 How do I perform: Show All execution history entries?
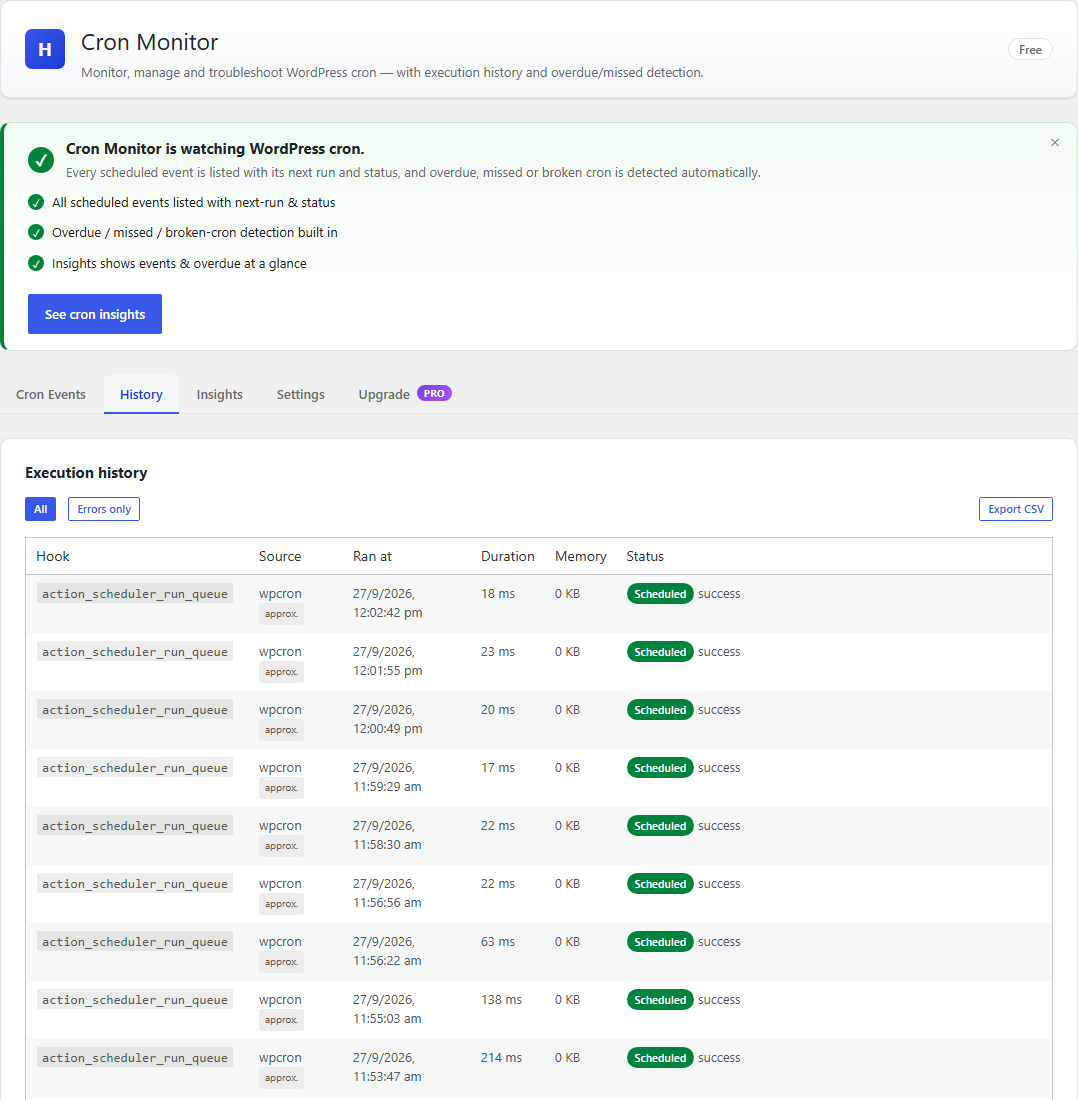pyautogui.click(x=41, y=509)
